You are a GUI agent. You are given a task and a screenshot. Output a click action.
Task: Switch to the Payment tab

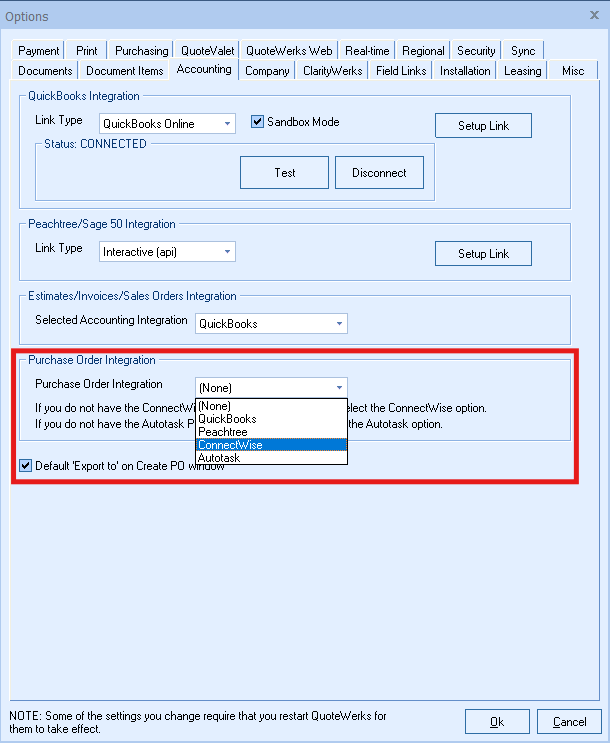point(39,51)
